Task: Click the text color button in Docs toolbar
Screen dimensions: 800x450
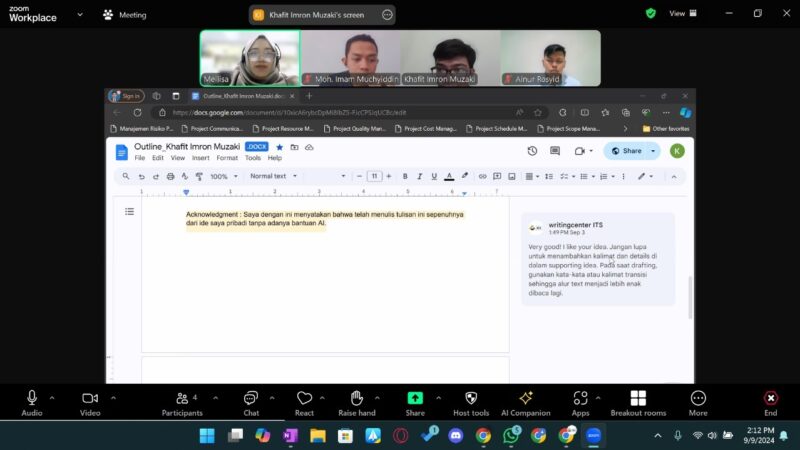Action: pos(449,176)
